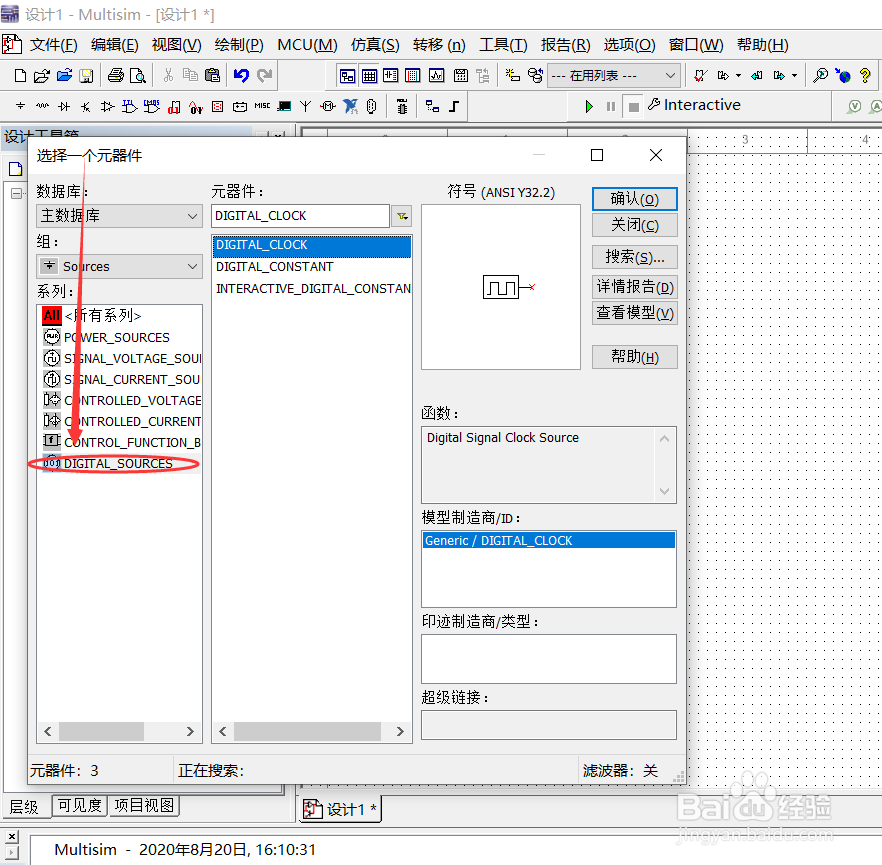
Task: Open the 仿真(S) menu
Action: (375, 45)
